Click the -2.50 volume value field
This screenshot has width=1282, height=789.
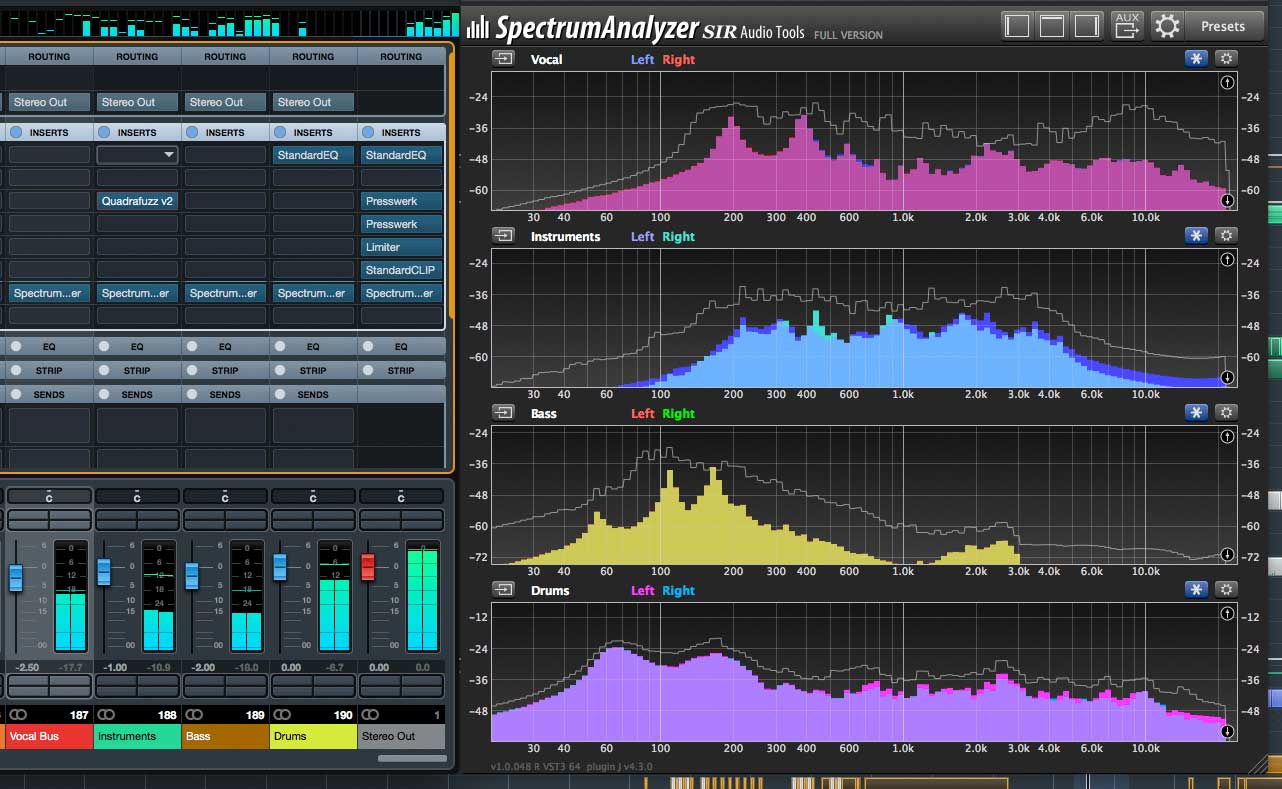(x=28, y=667)
